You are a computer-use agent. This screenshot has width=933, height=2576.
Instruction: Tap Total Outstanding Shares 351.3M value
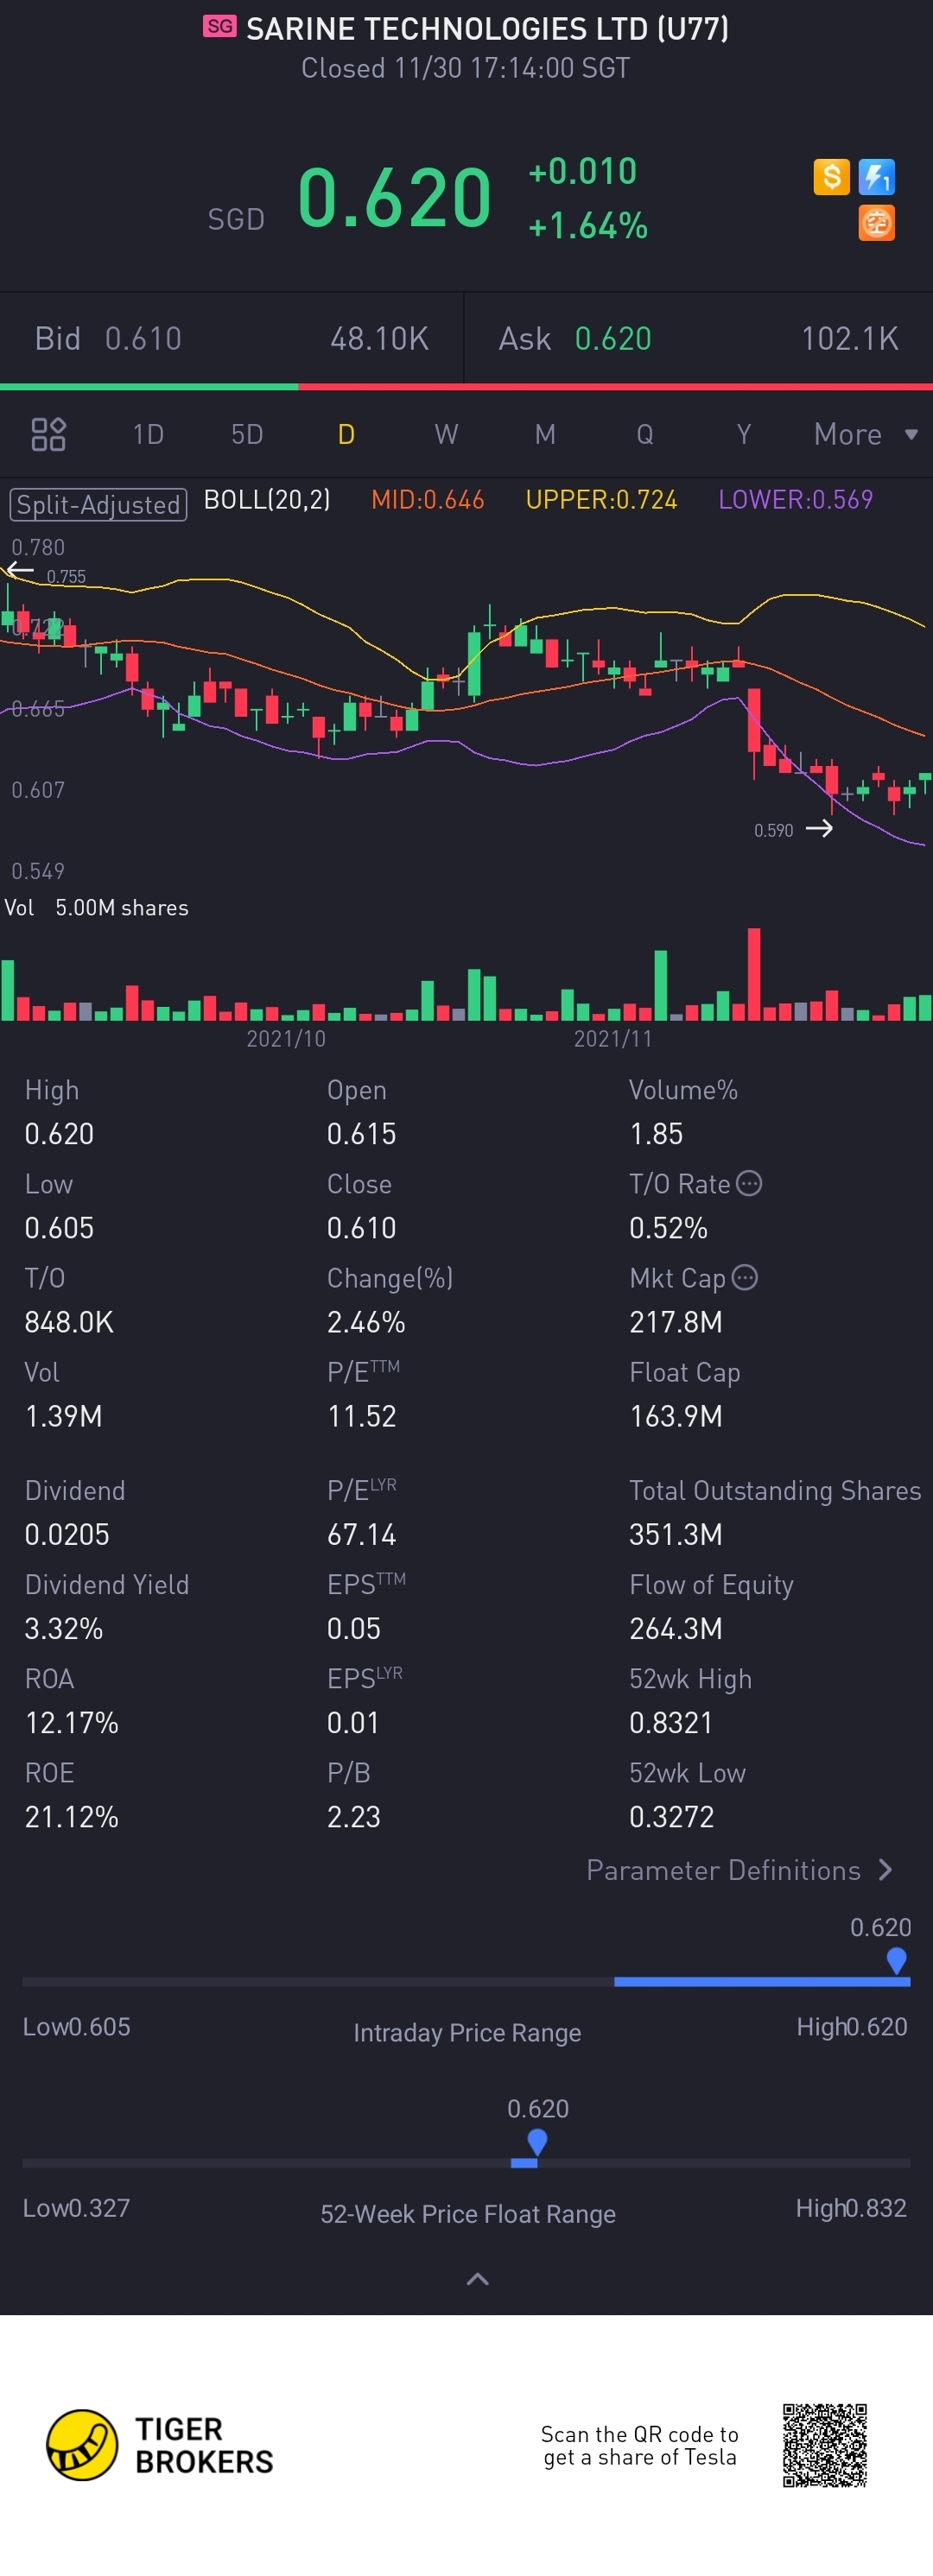pos(675,1534)
